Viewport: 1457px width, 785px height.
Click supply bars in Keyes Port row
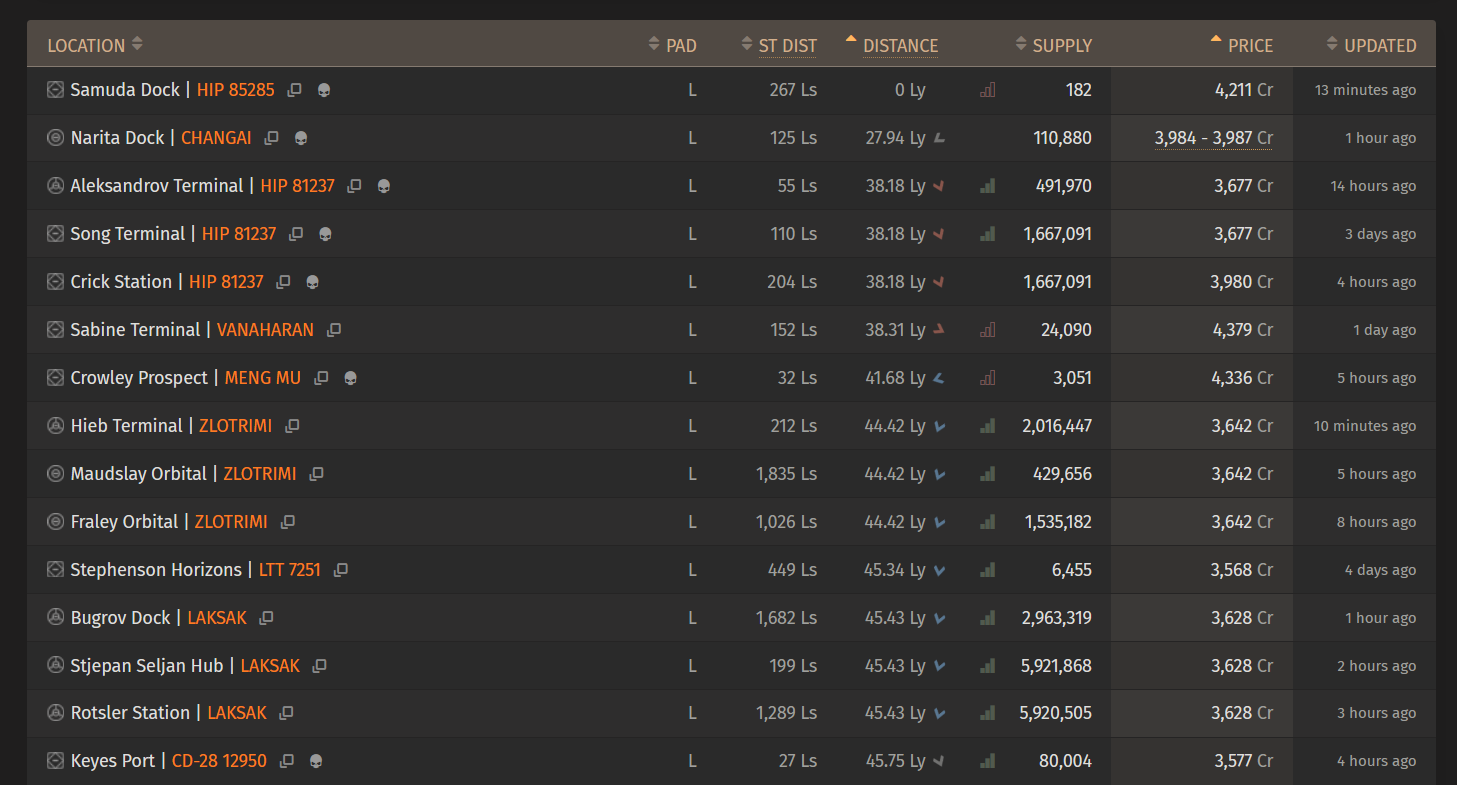coord(988,761)
